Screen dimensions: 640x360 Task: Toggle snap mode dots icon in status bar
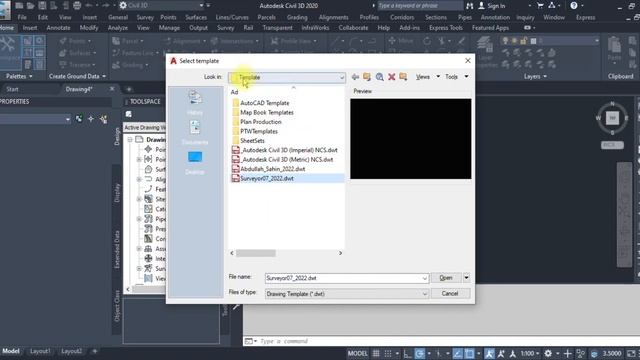pyautogui.click(x=388, y=353)
